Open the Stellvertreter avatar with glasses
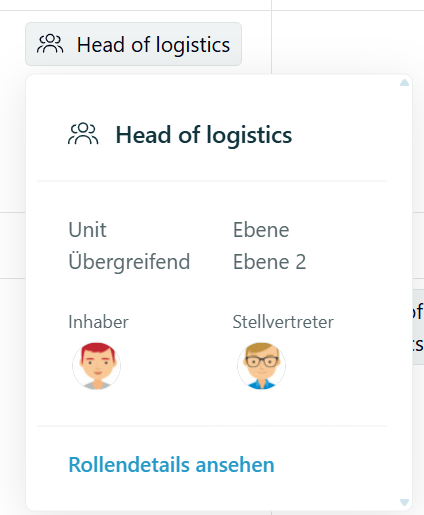424x515 pixels. (x=262, y=366)
